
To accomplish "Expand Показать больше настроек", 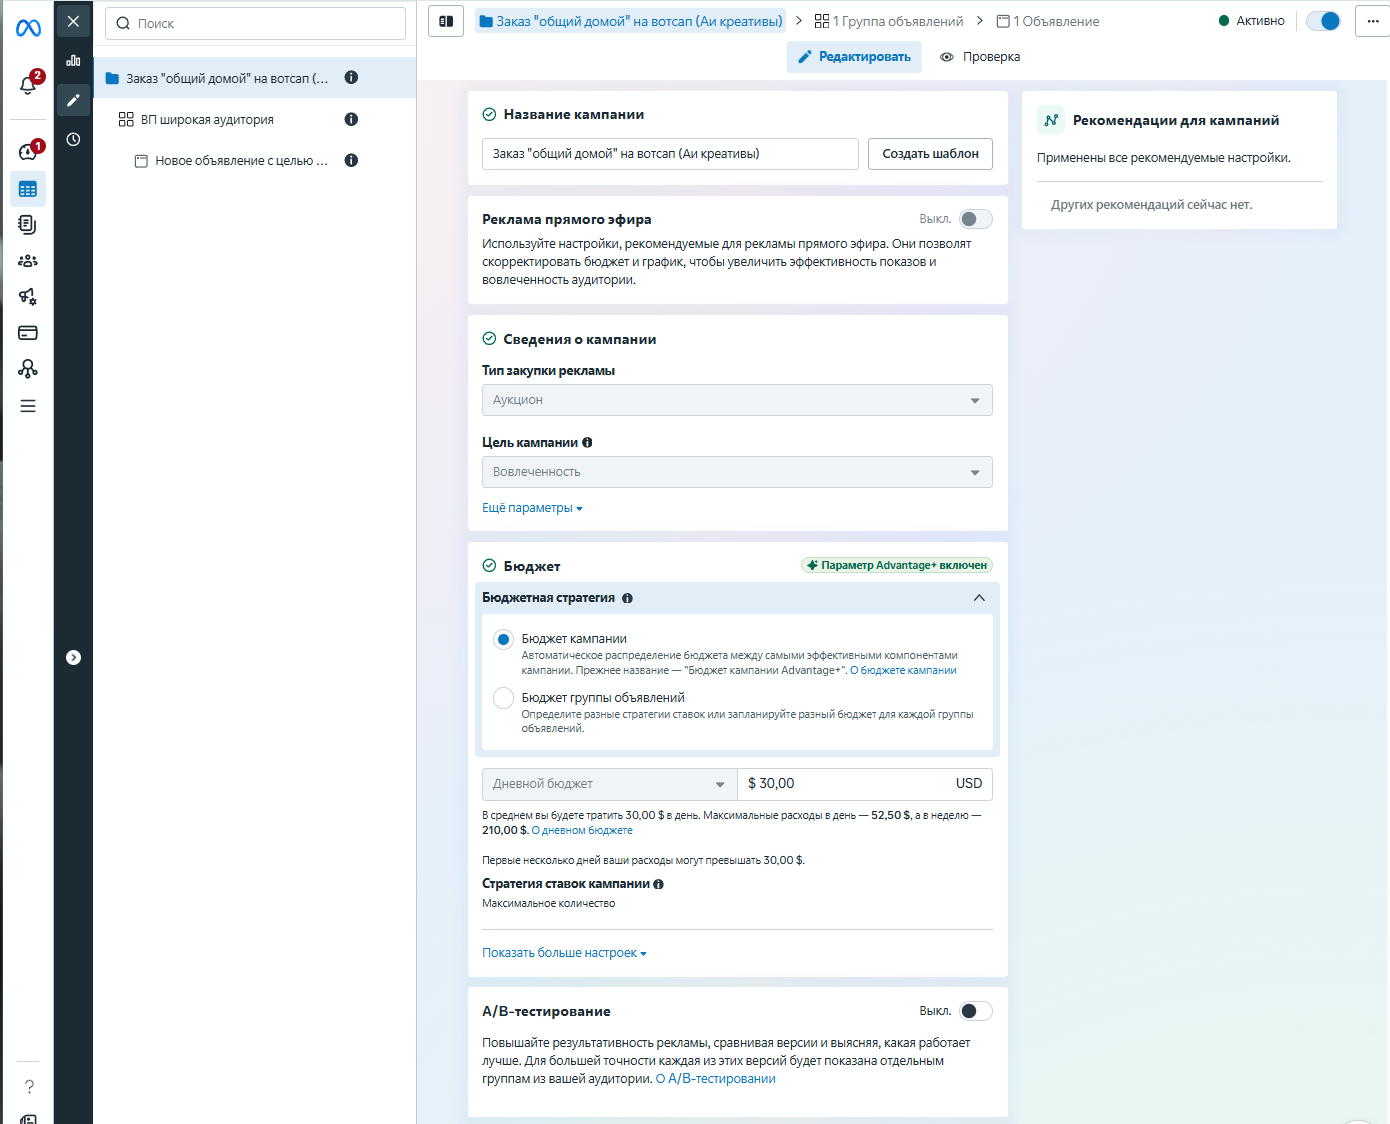I will [564, 953].
